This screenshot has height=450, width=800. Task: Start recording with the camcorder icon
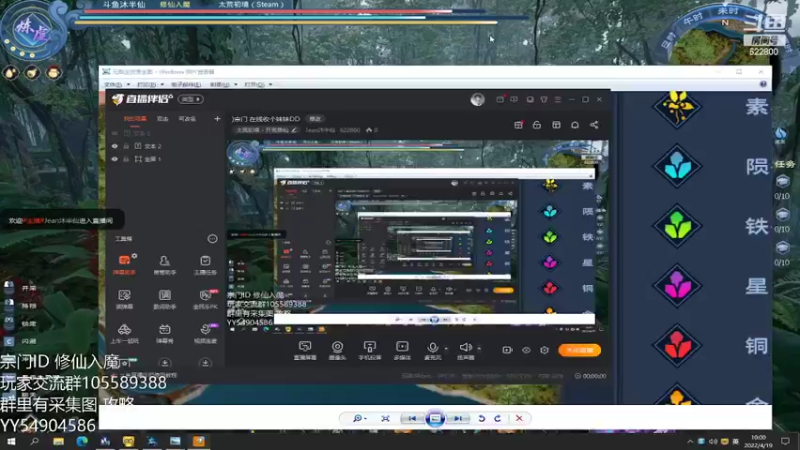(507, 350)
